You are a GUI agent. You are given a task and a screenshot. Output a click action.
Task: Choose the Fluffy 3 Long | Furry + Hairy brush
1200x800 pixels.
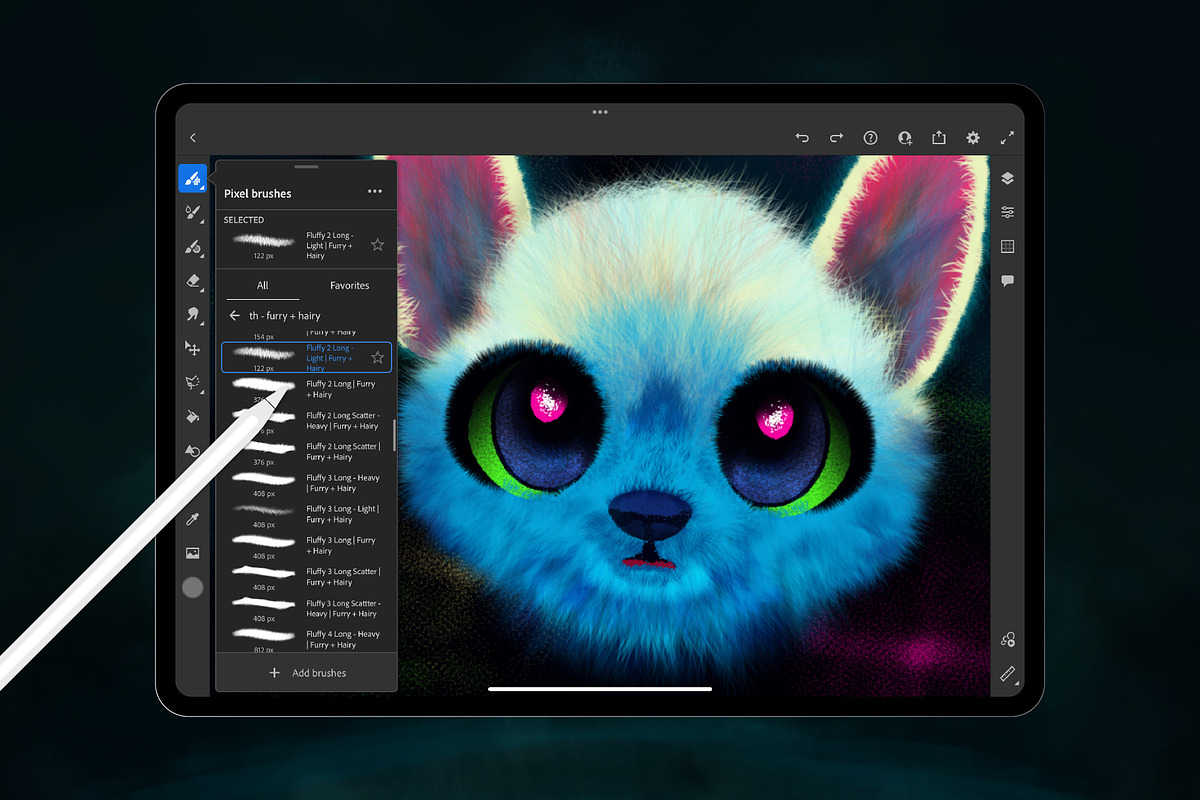306,545
